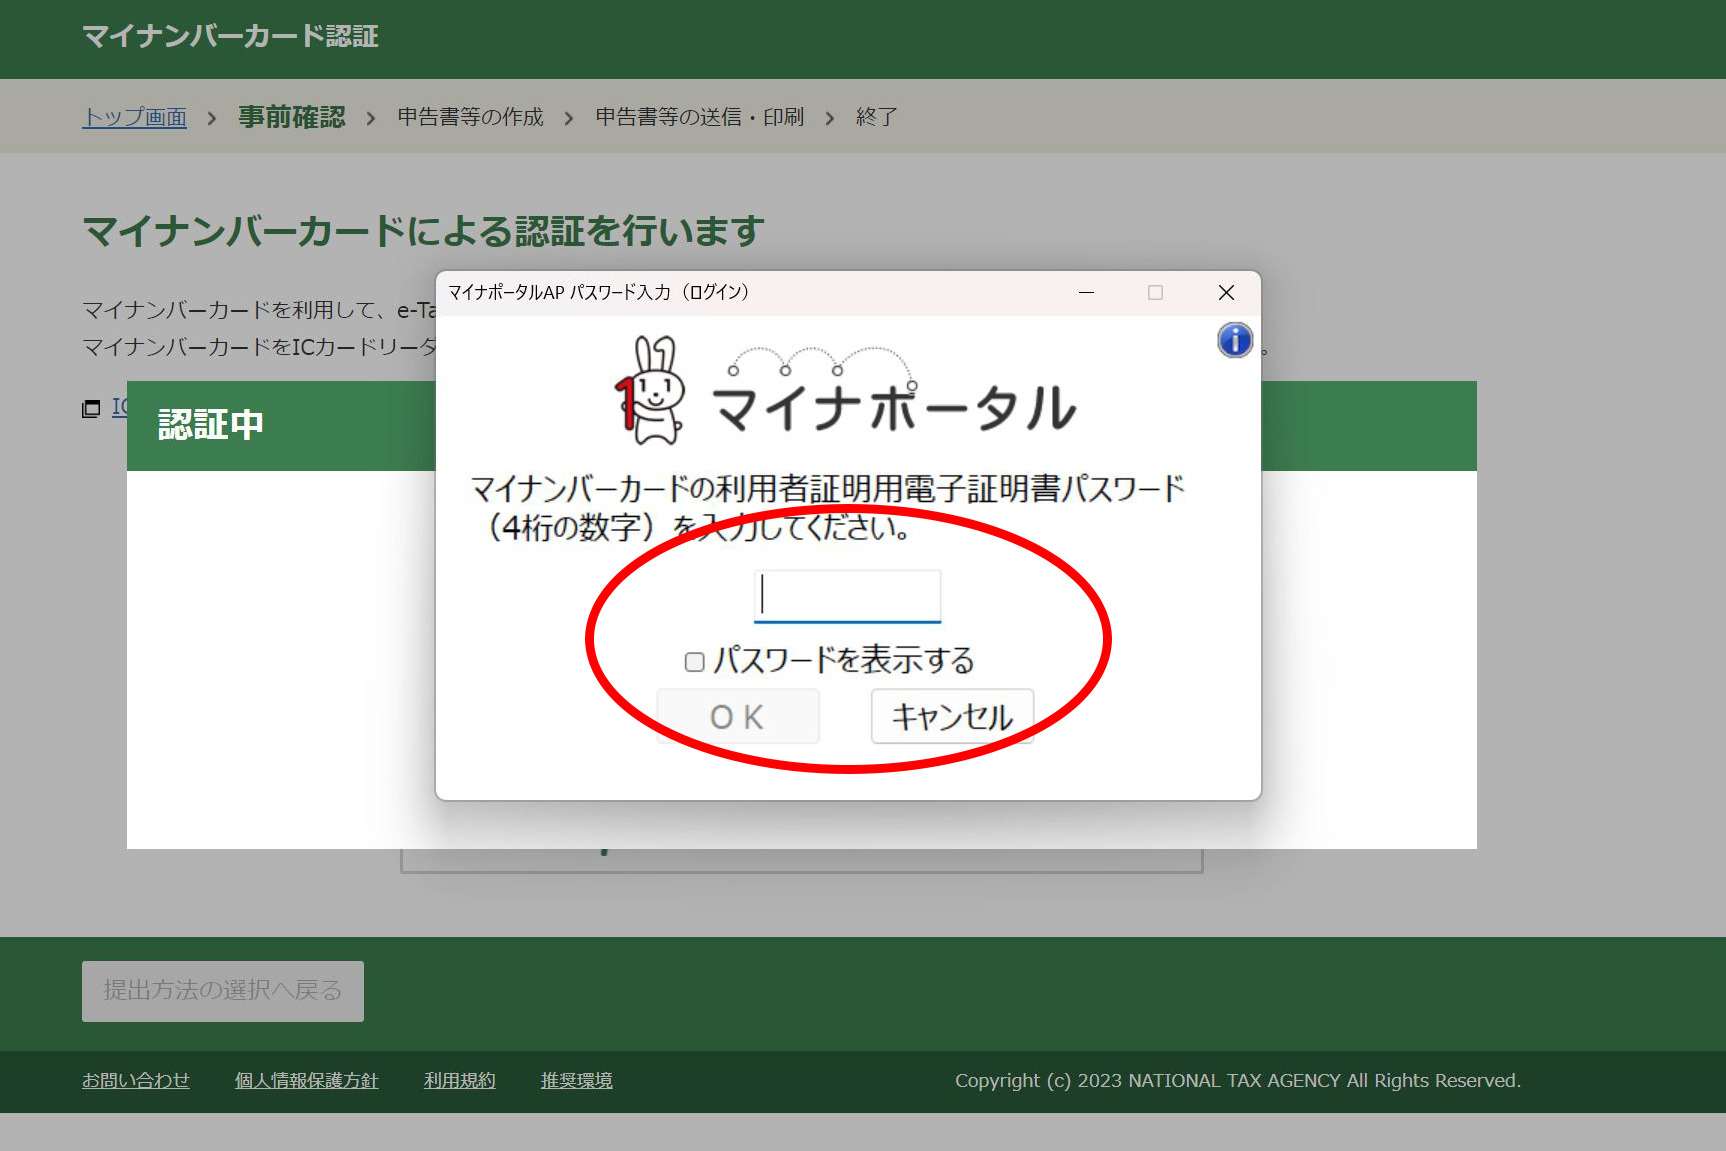1726x1151 pixels.
Task: Open the トップ画面 breadcrumb link
Action: pos(135,117)
